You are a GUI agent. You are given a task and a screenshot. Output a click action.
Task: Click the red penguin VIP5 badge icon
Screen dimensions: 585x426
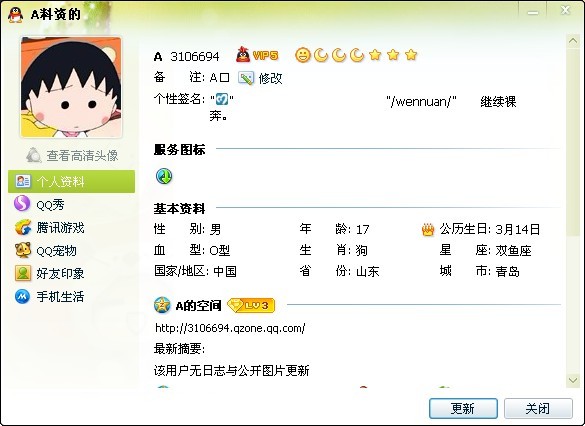pos(257,55)
